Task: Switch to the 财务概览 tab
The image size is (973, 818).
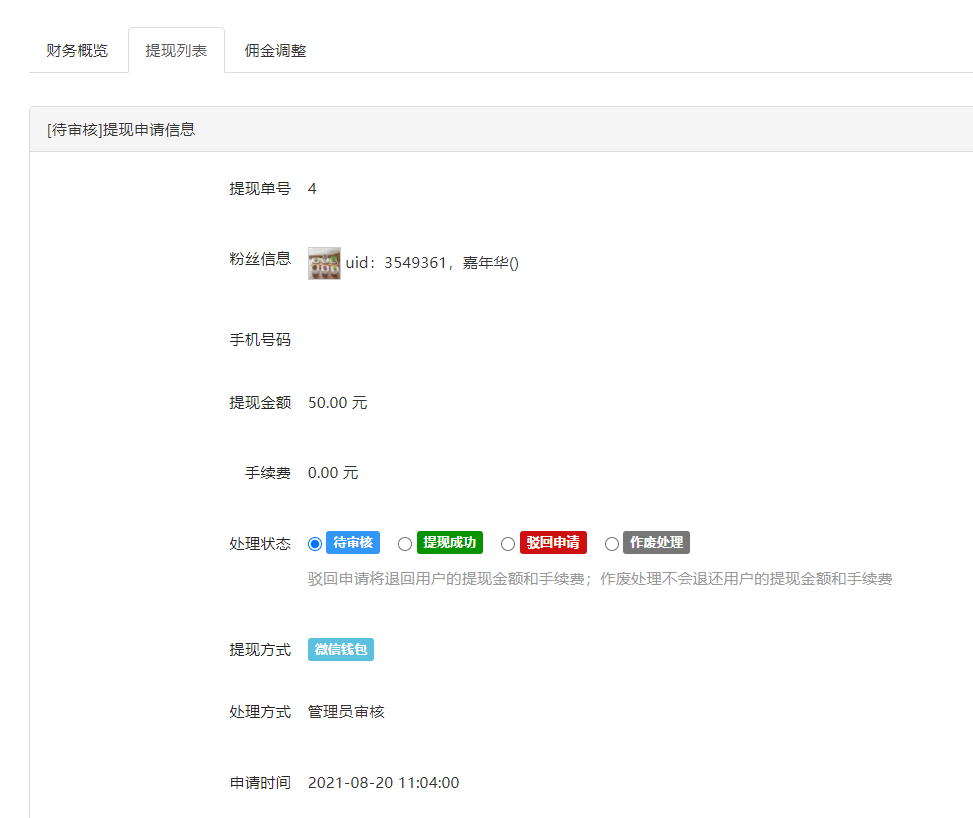Action: tap(77, 50)
